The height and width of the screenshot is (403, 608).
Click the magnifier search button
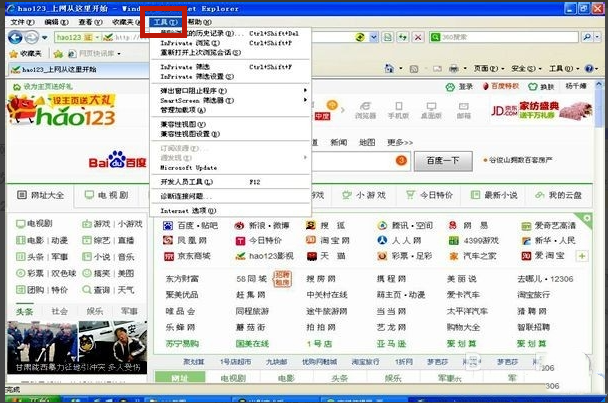pyautogui.click(x=587, y=37)
